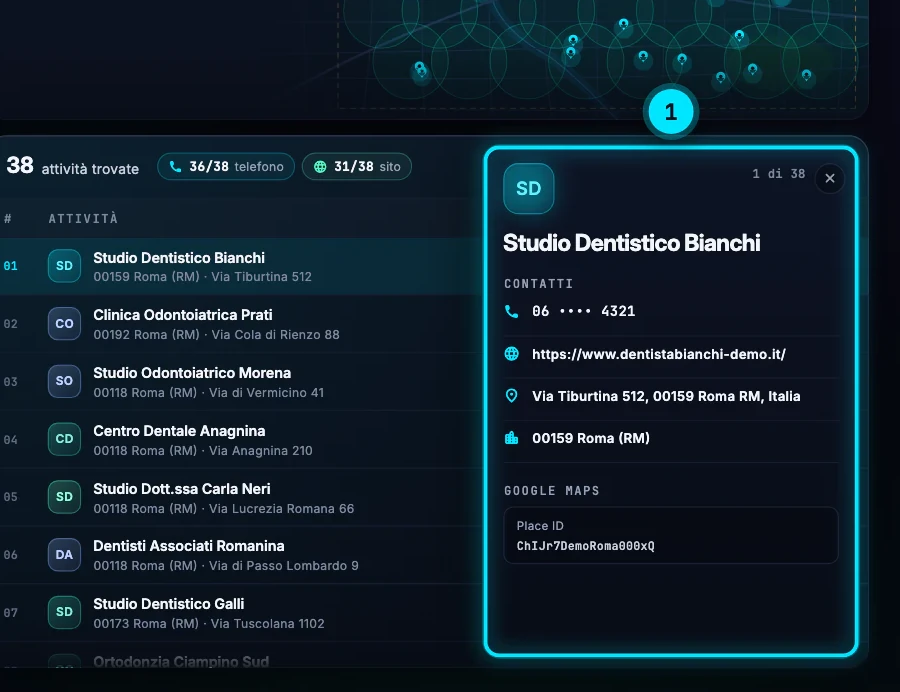
Task: Click the 1 di 38 counter
Action: pyautogui.click(x=779, y=174)
